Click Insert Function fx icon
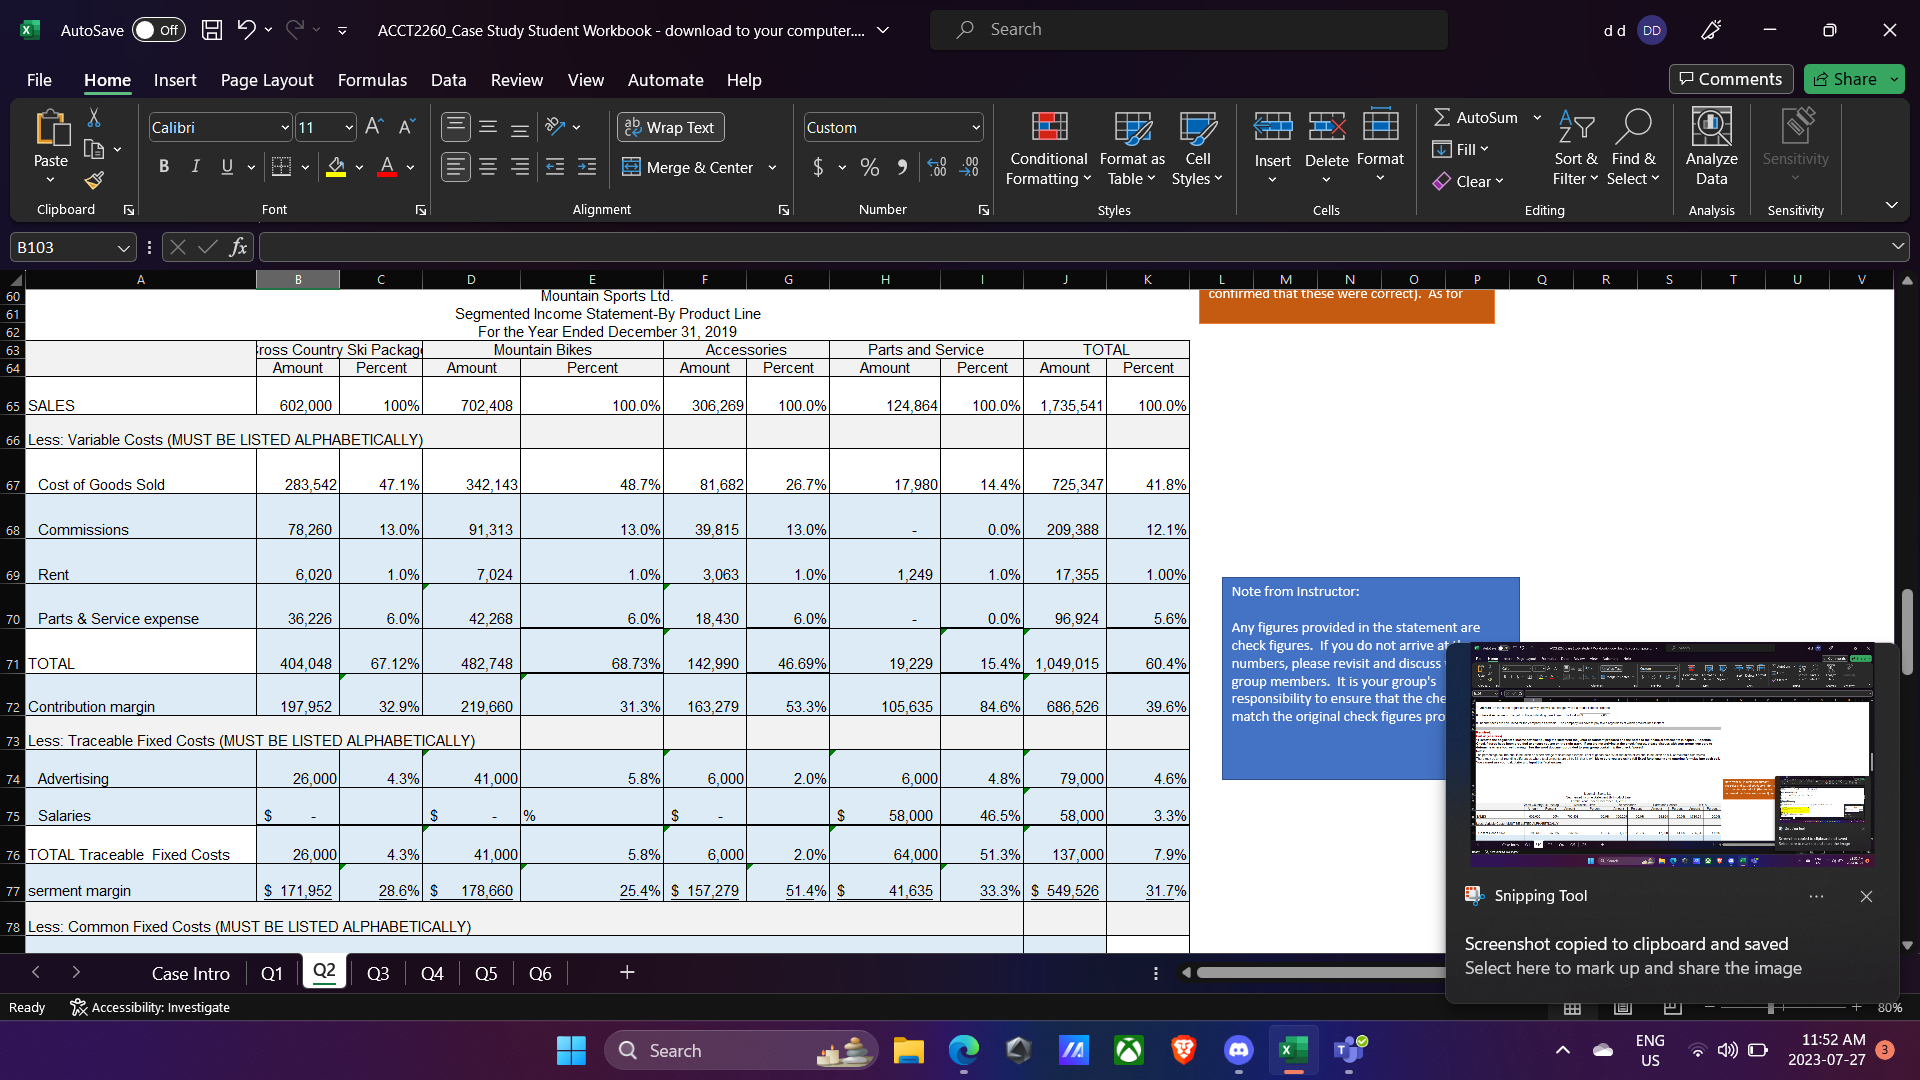This screenshot has height=1080, width=1920. (238, 247)
